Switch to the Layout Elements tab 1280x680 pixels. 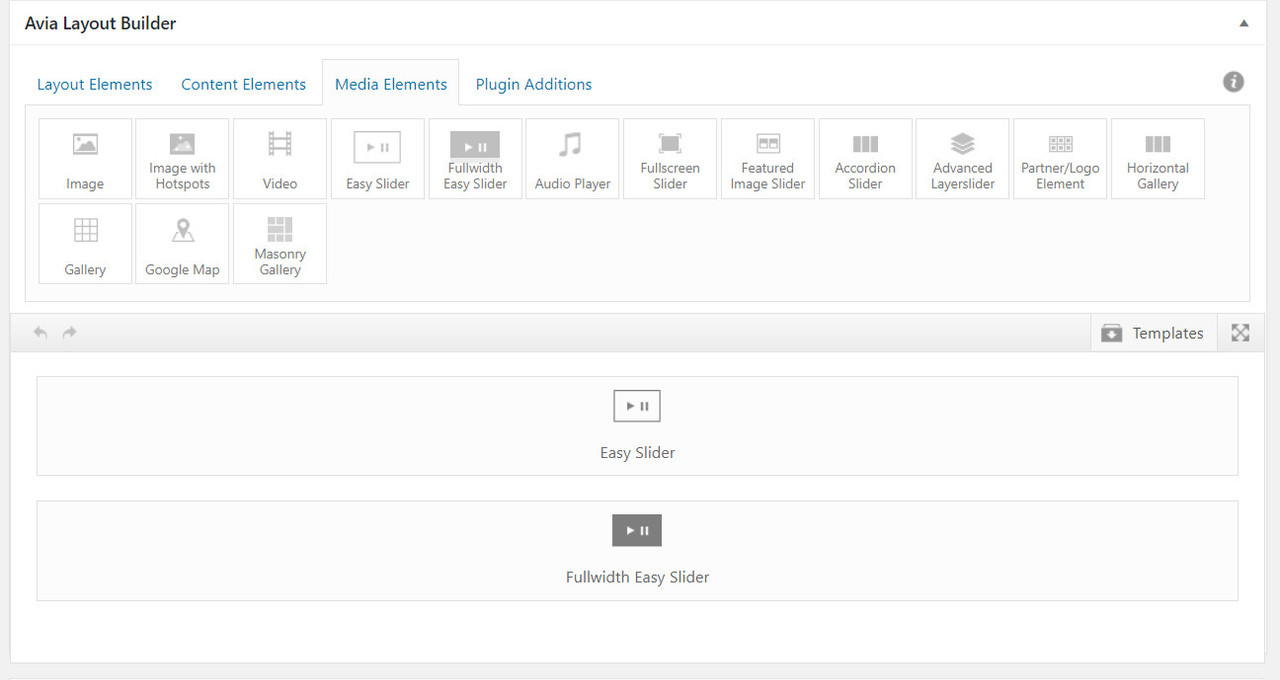(95, 84)
